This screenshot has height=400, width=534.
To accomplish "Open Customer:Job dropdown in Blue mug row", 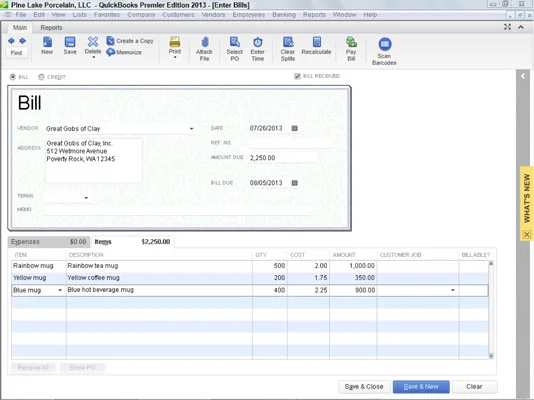I will click(x=453, y=290).
